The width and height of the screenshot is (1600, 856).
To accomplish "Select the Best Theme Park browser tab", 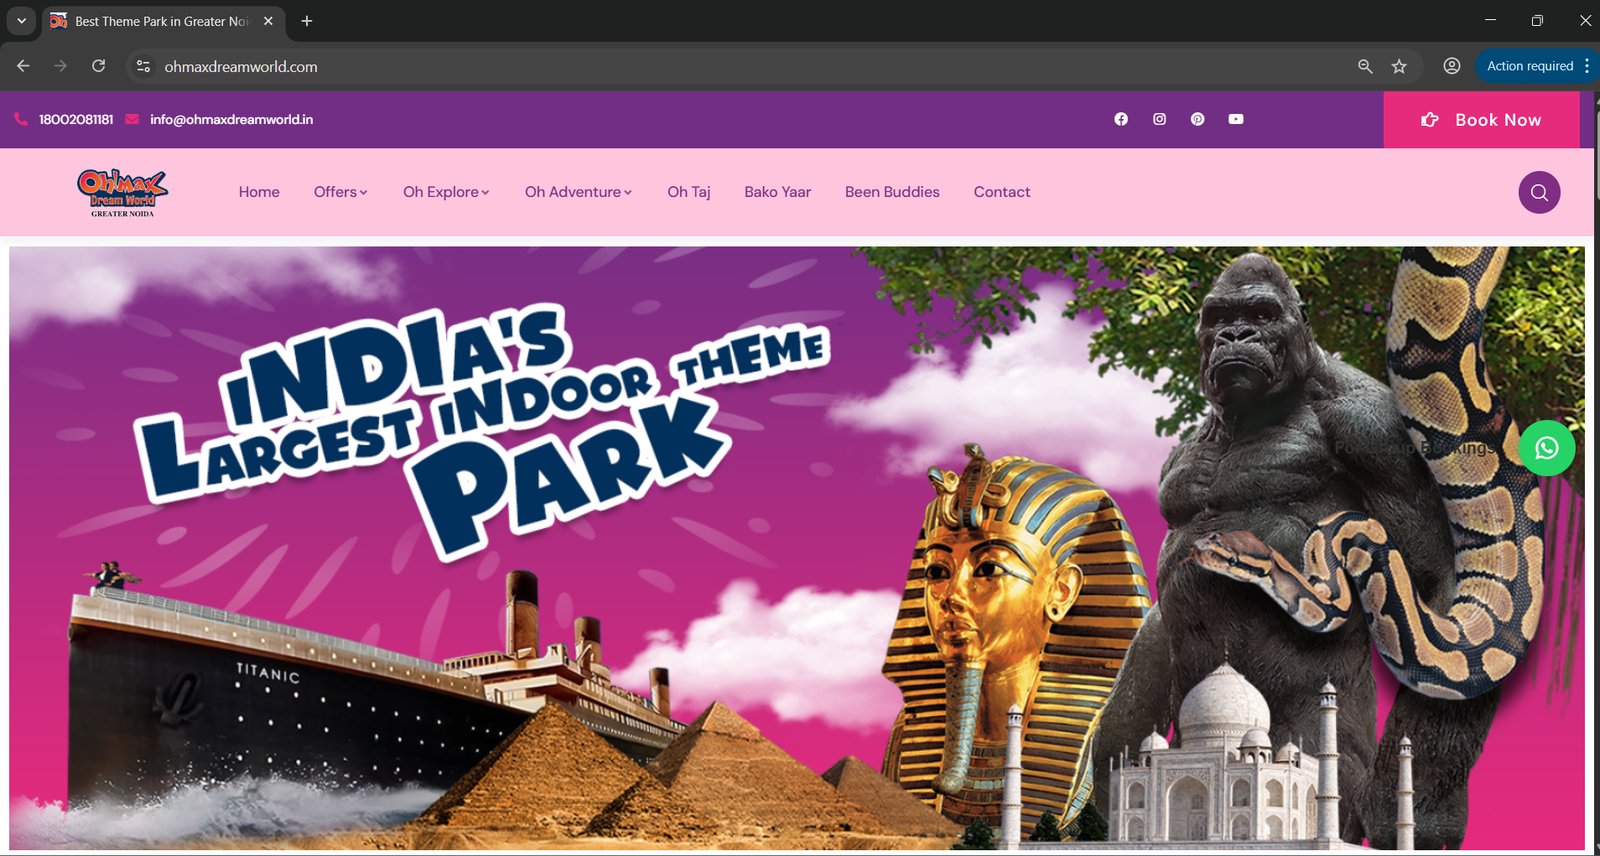I will tap(164, 21).
